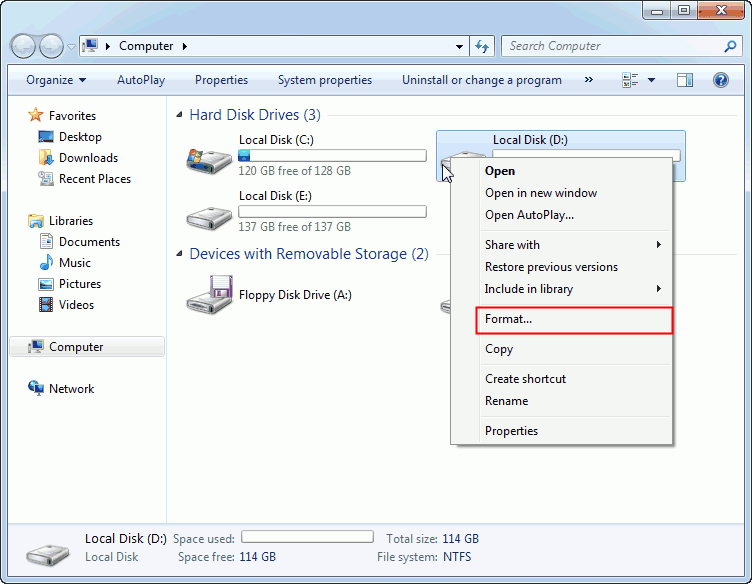The width and height of the screenshot is (752, 584).
Task: Choose Open AutoPlay... in context menu
Action: [561, 215]
